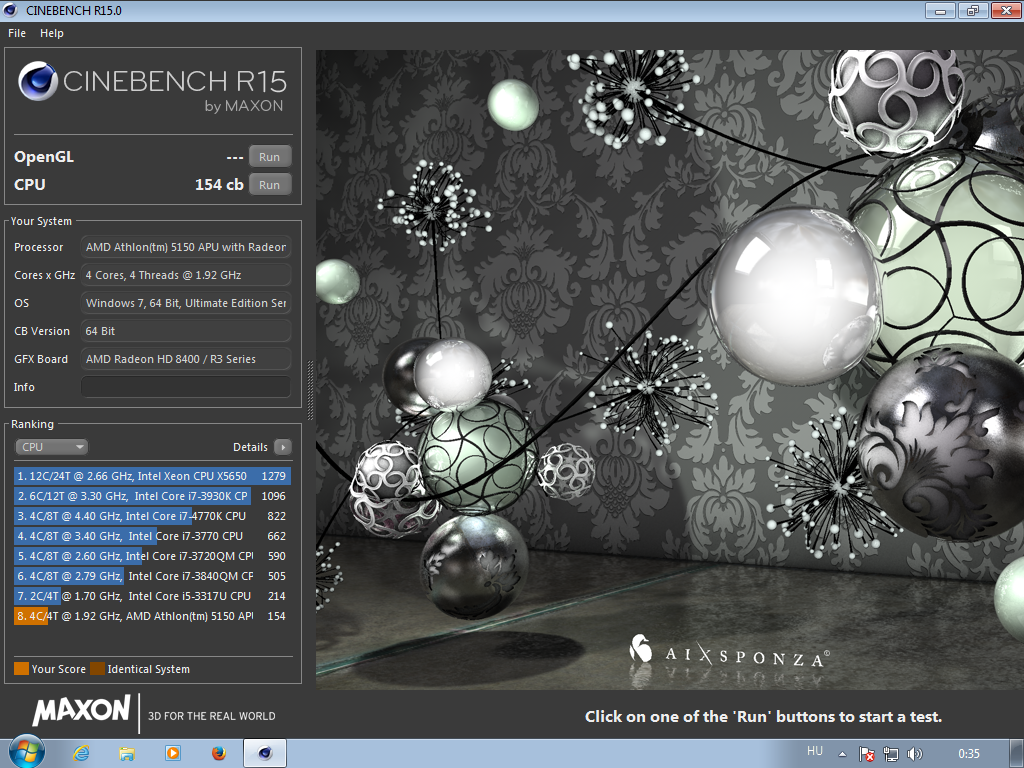Click the MAXON logo at the bottom
1024x768 pixels.
82,711
